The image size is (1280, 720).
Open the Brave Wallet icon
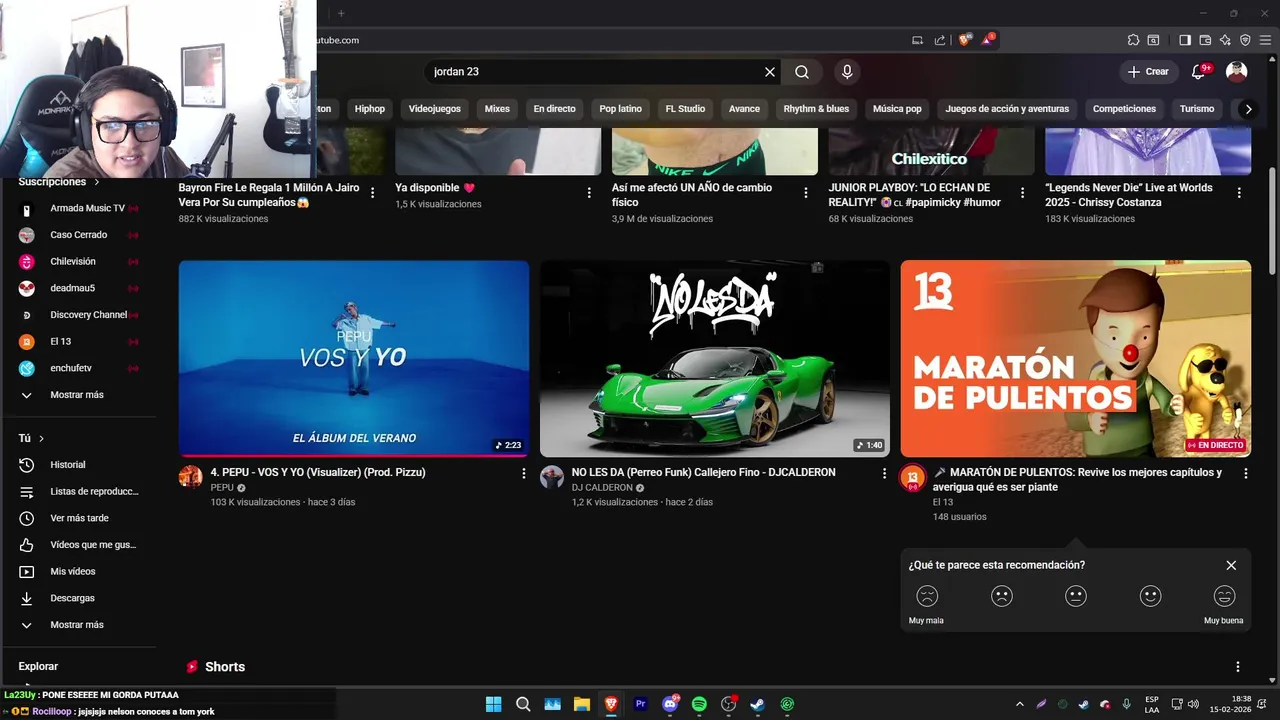1205,40
